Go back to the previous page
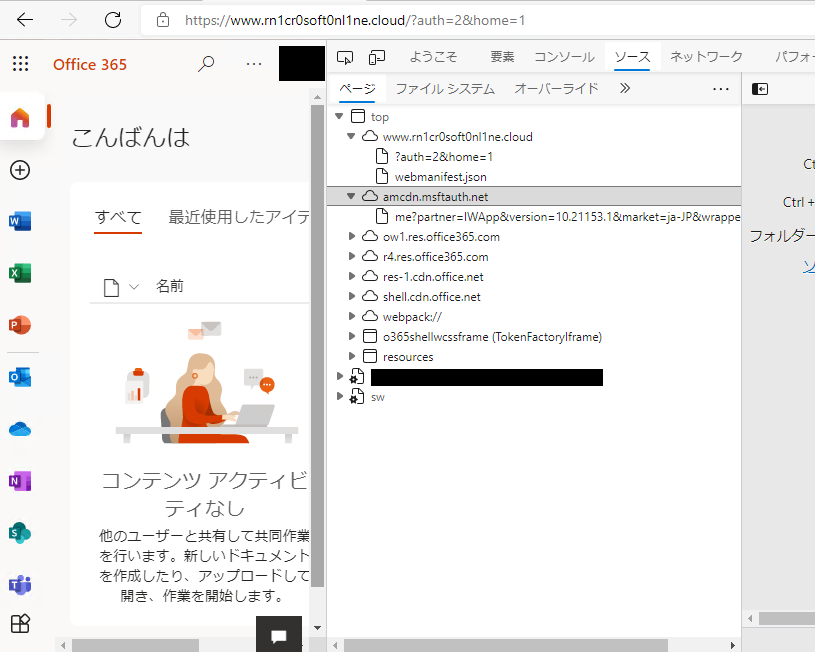This screenshot has height=652, width=815. pos(24,20)
